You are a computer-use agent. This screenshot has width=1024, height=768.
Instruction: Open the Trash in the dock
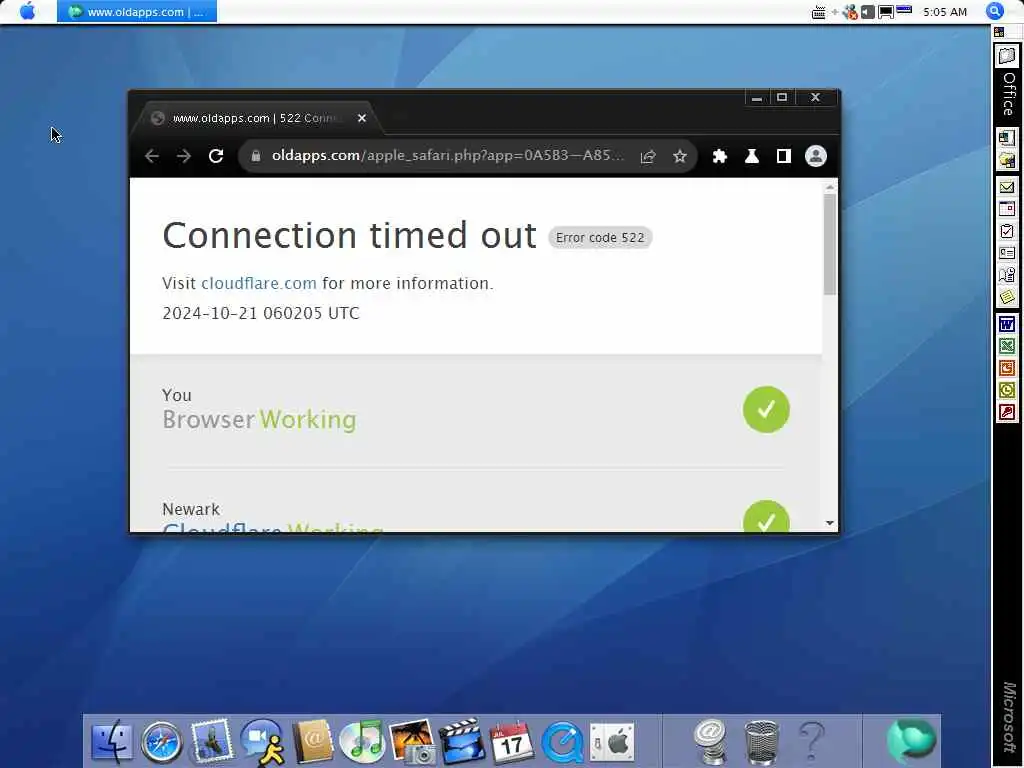tap(761, 742)
